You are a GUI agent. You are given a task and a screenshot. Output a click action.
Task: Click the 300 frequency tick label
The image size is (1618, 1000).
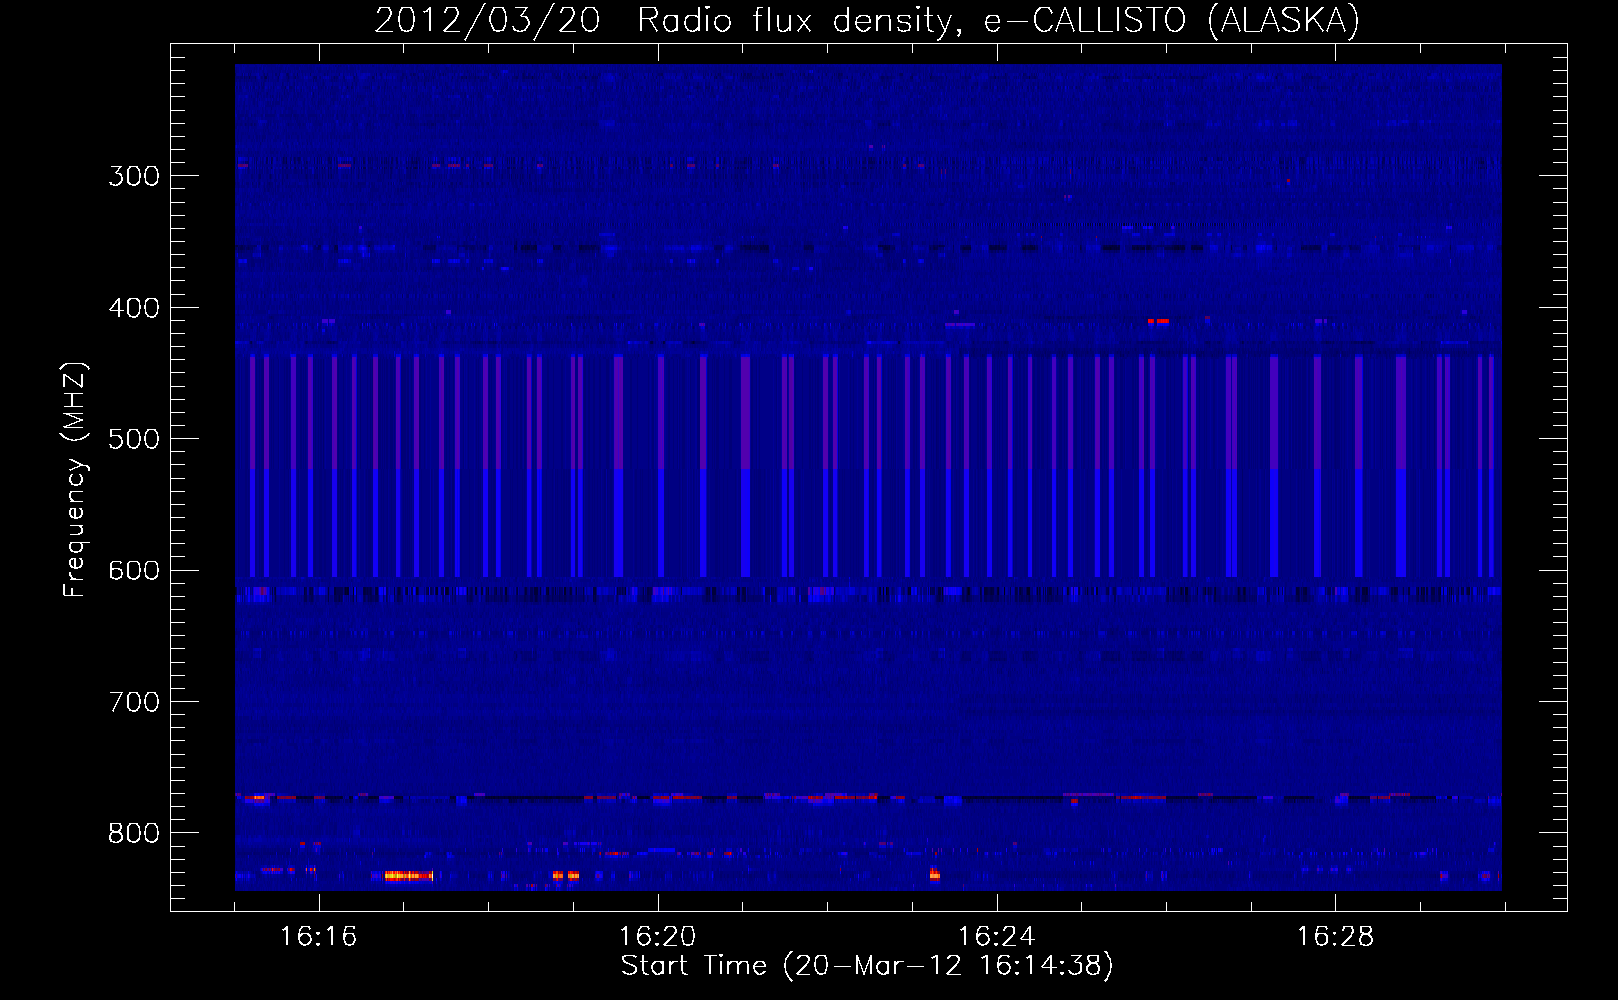[134, 176]
